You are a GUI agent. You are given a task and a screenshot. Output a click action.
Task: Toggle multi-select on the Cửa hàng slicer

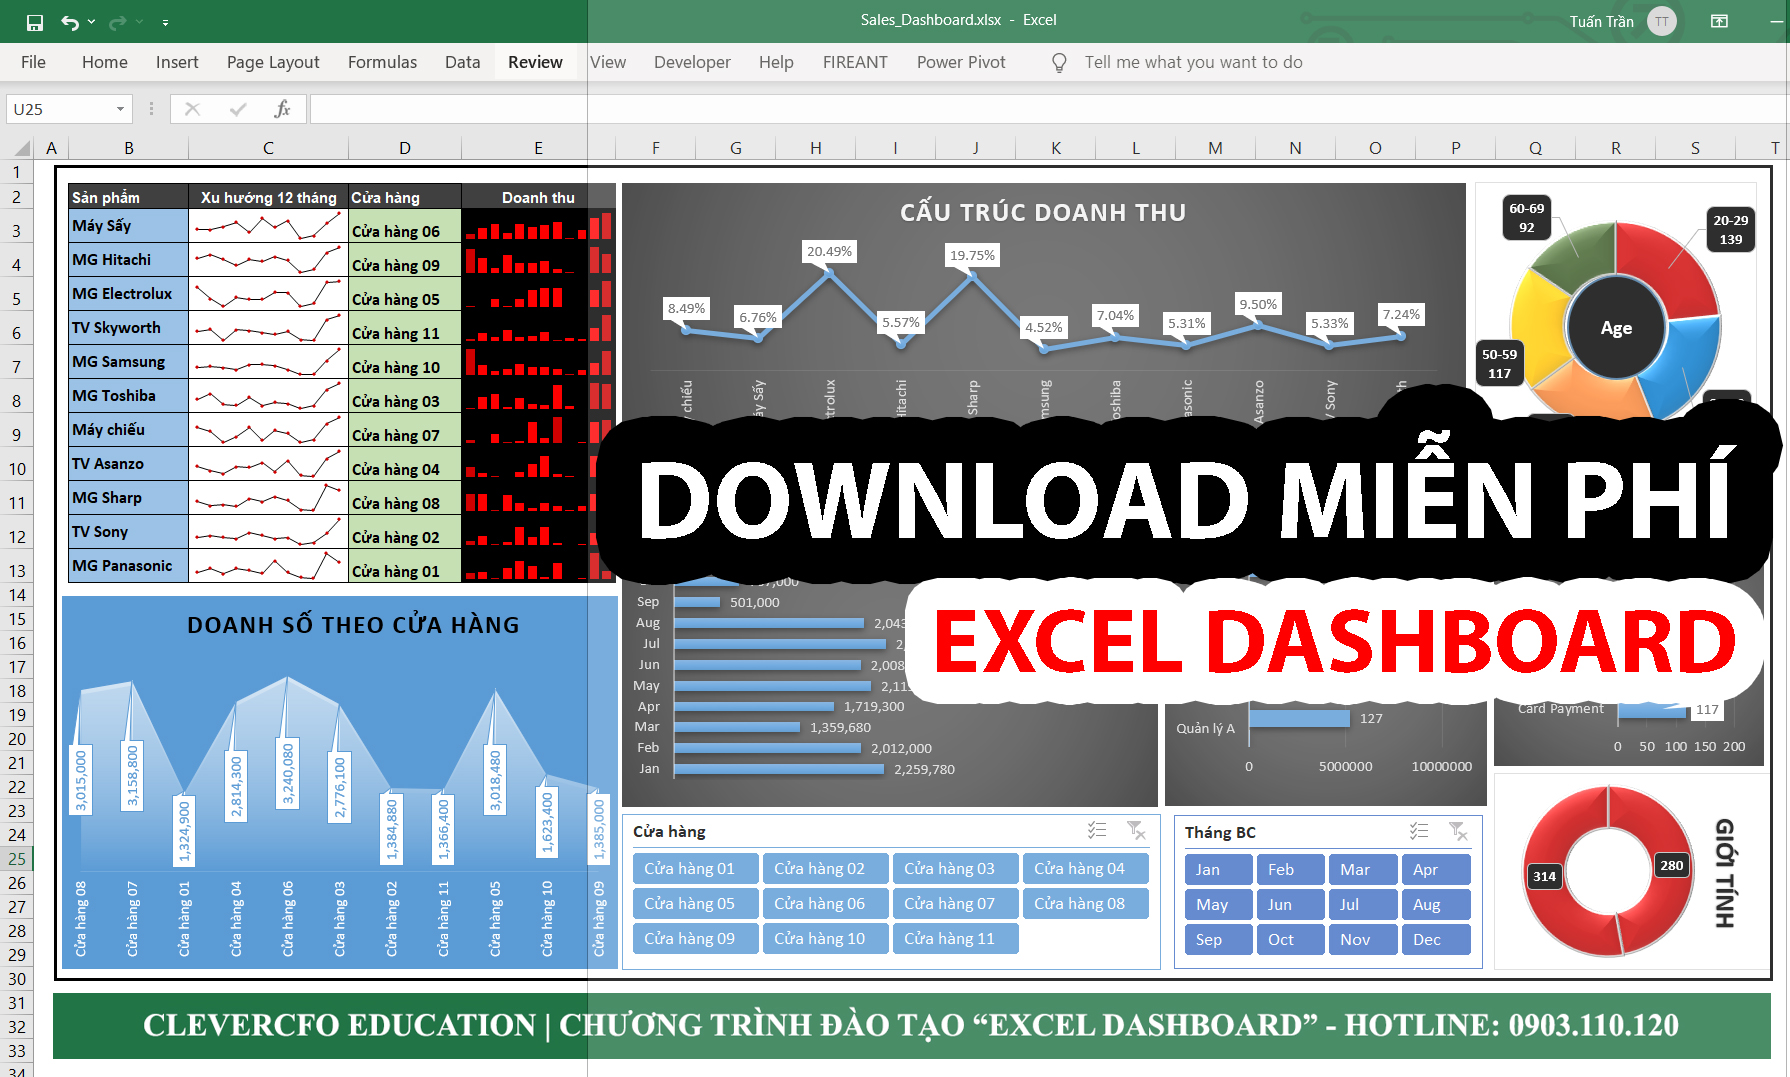coord(1097,831)
